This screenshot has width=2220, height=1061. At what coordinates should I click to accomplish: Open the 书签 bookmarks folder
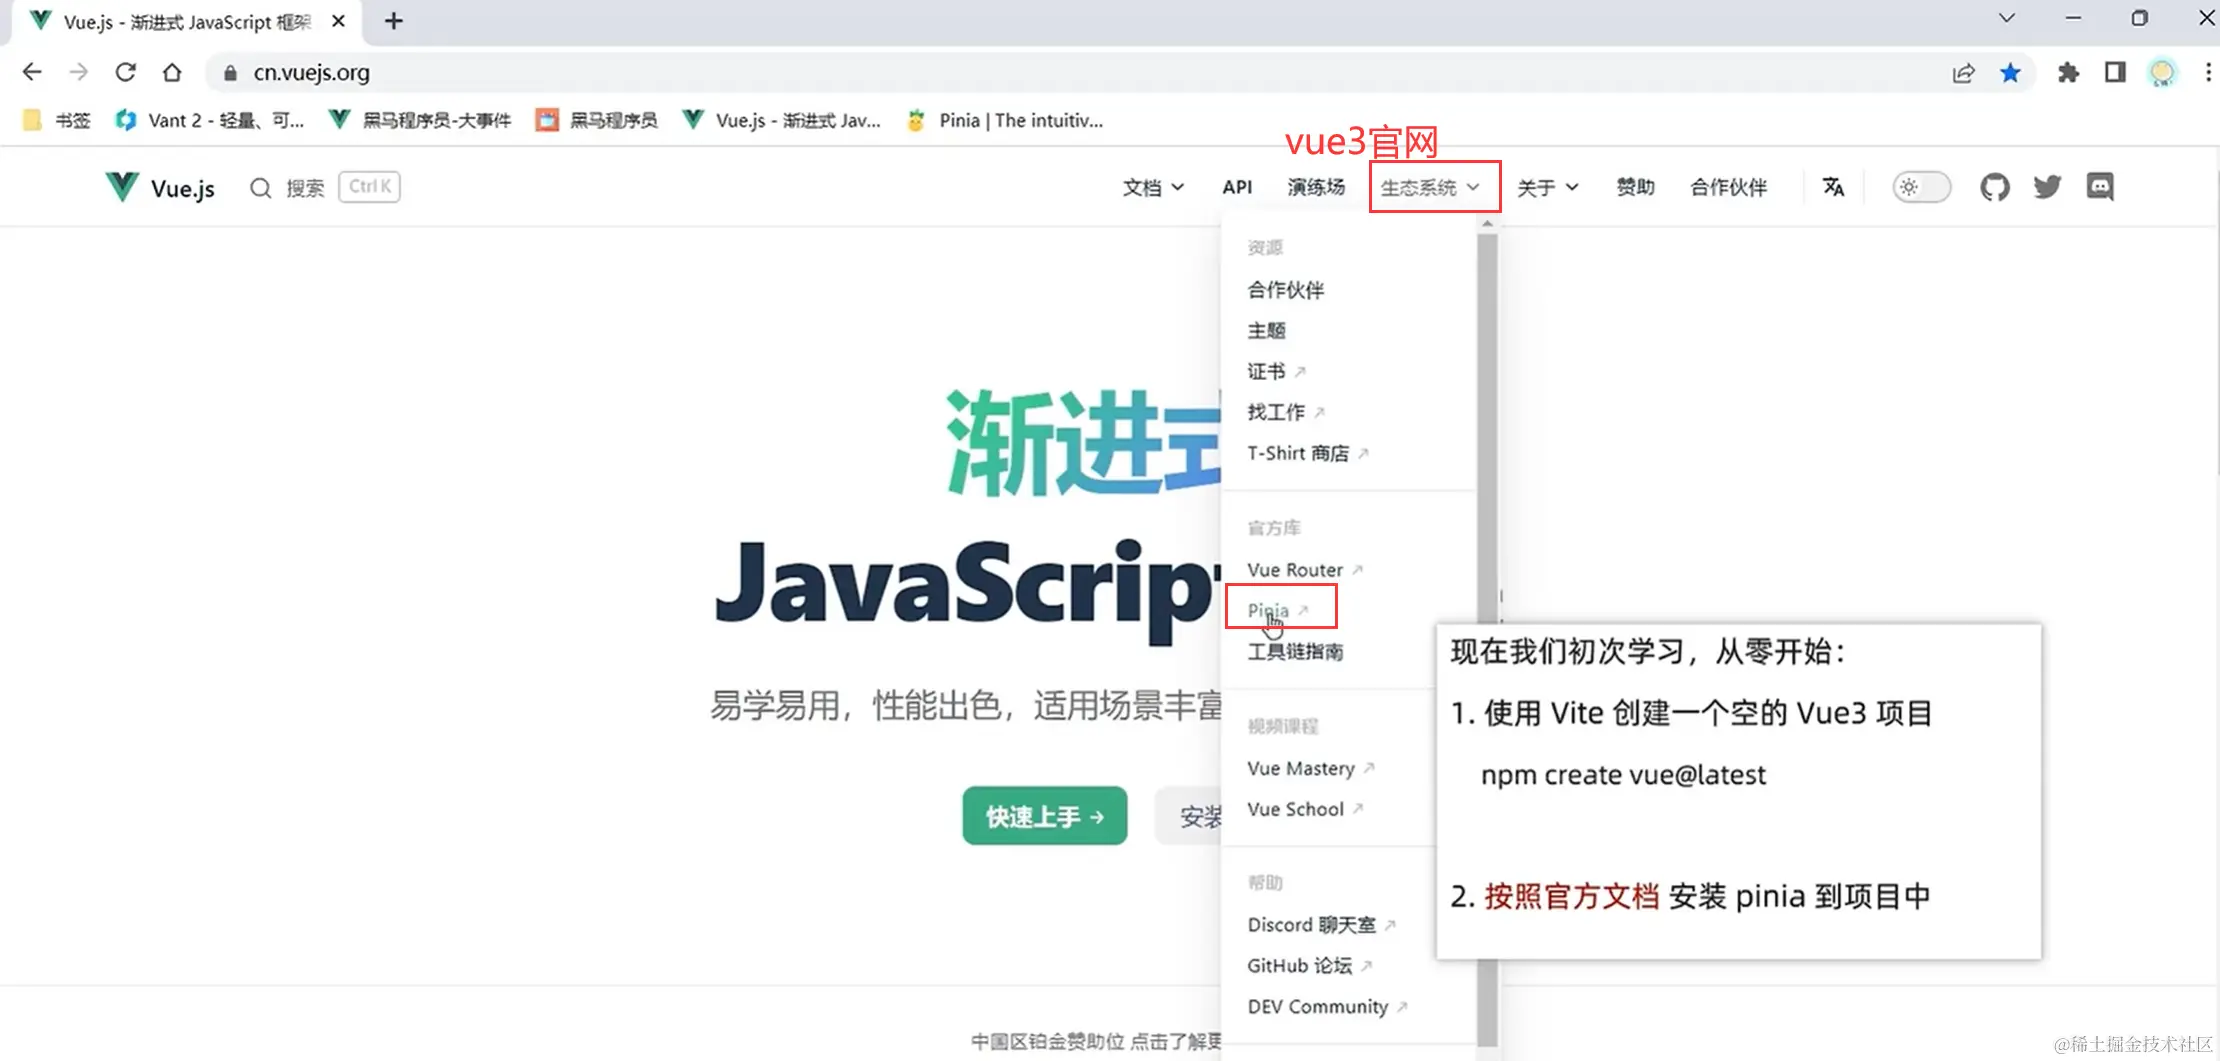tap(56, 120)
